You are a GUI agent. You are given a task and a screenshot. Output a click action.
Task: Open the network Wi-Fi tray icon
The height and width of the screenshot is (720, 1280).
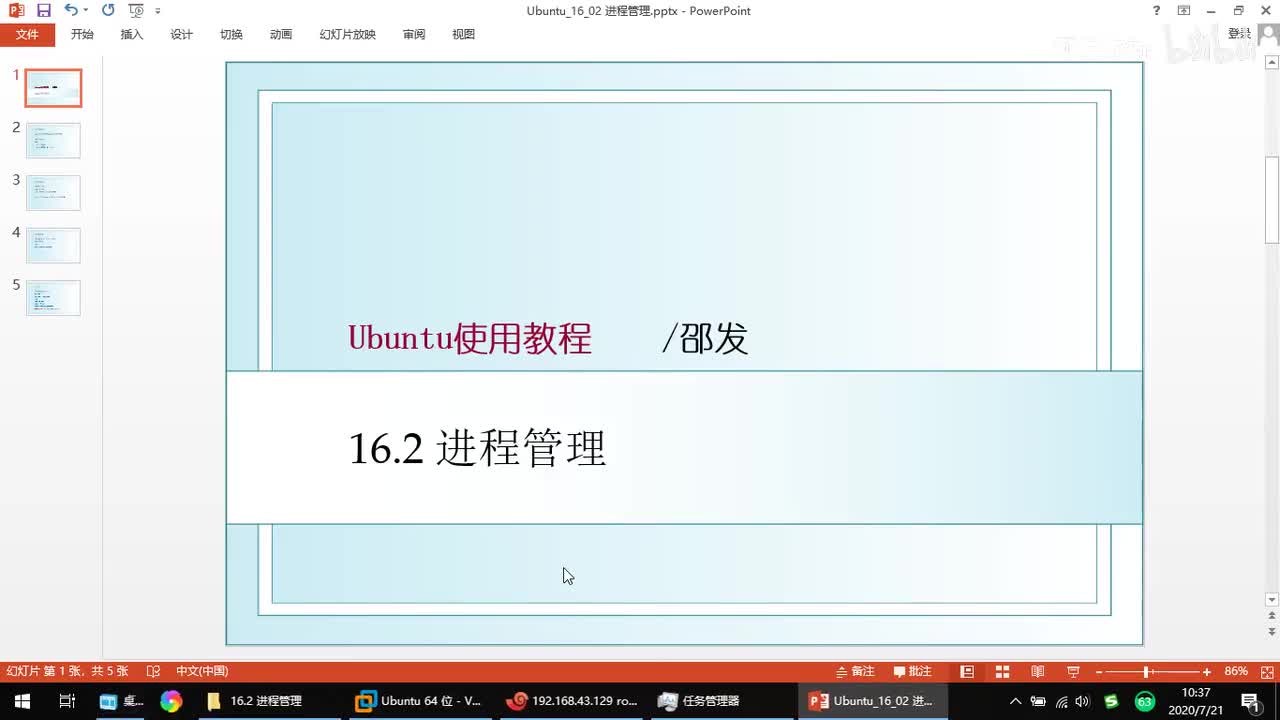pyautogui.click(x=1061, y=701)
